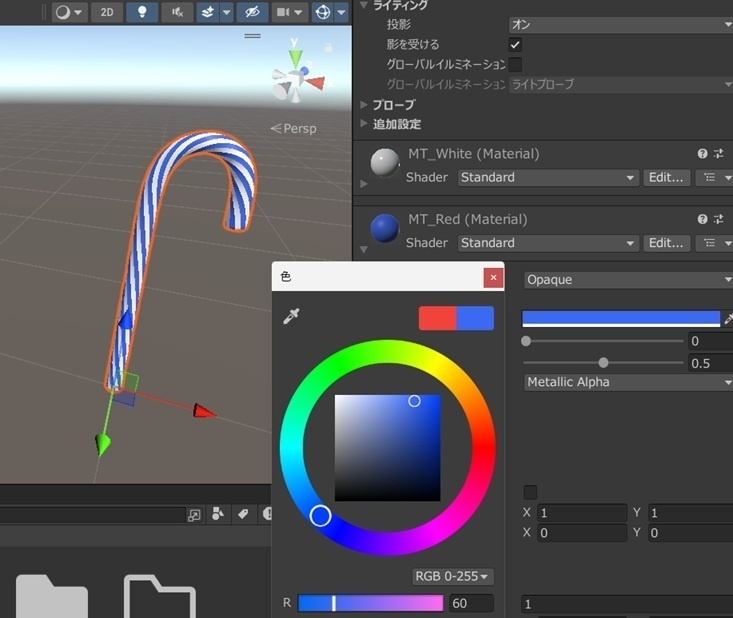Edit the Tiling X field showing 1

(x=582, y=513)
